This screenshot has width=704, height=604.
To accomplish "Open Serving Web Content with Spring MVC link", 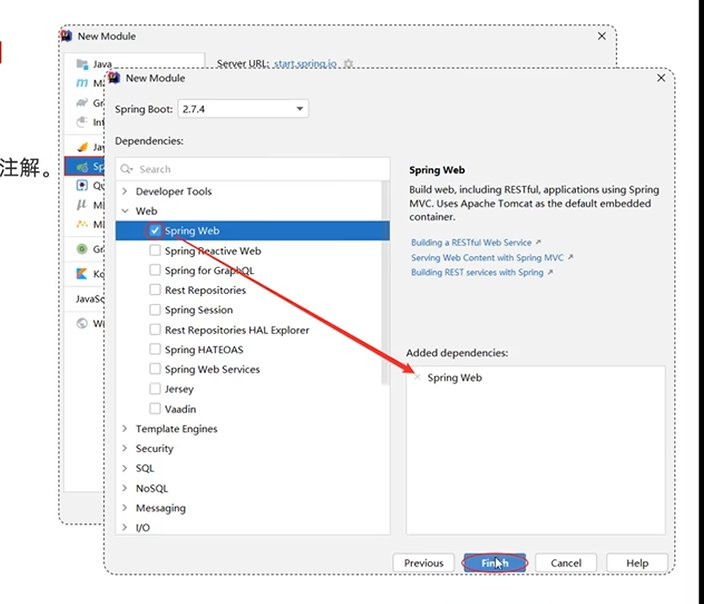I will point(487,258).
